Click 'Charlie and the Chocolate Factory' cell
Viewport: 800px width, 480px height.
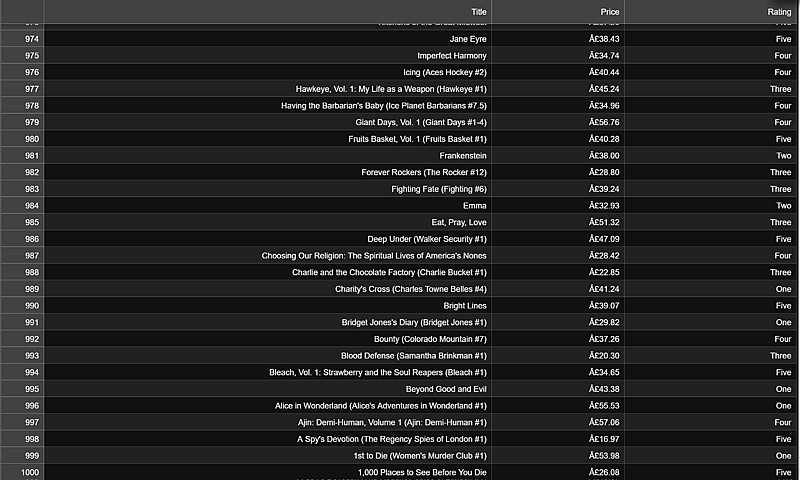coord(267,272)
